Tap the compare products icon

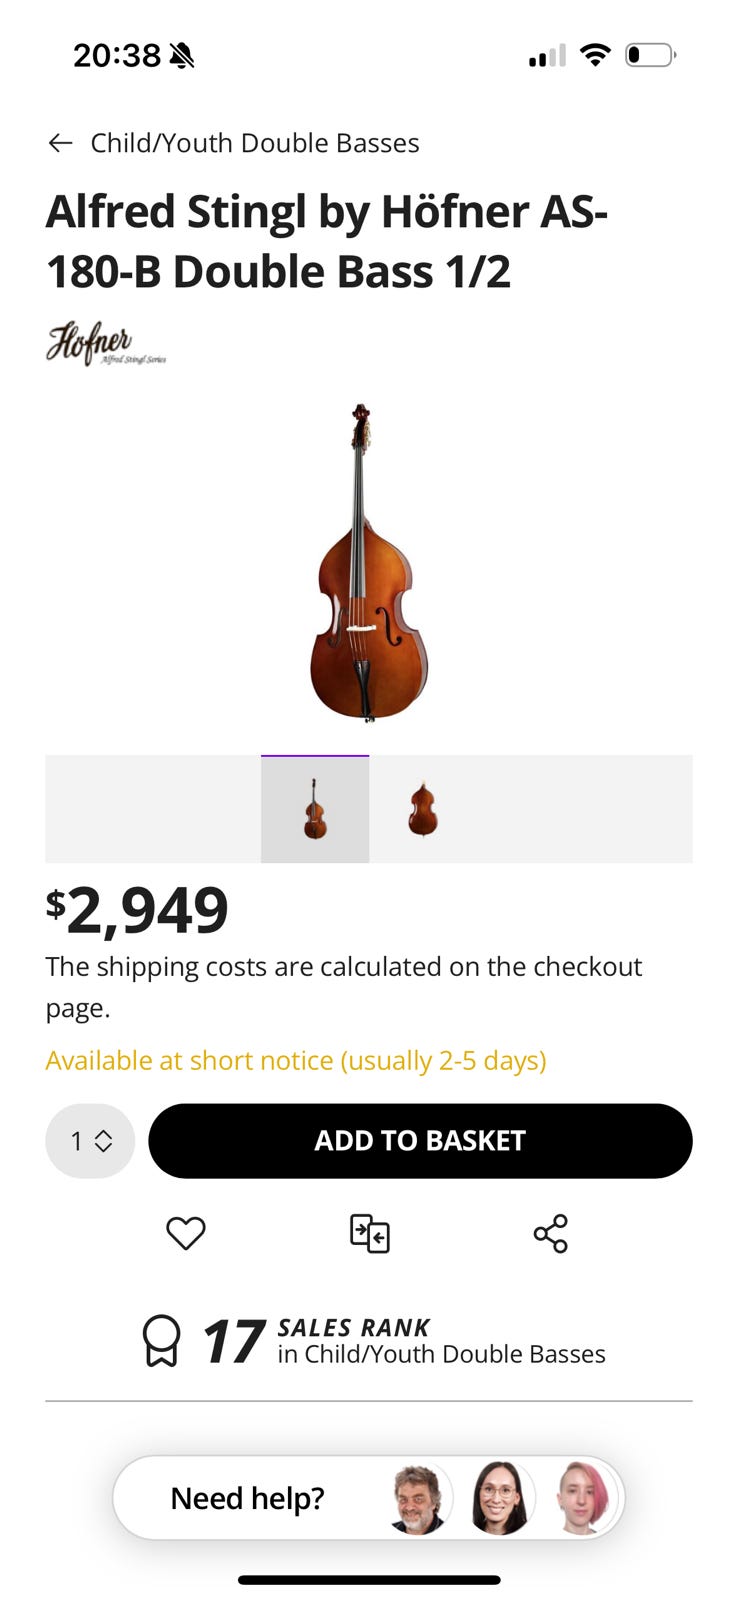[x=369, y=1233]
